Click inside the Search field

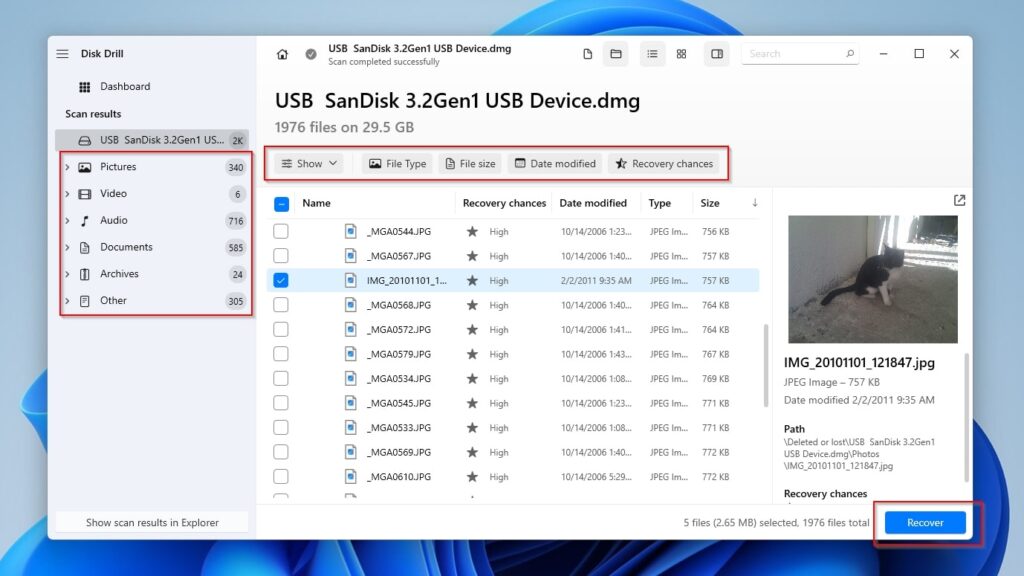pyautogui.click(x=795, y=54)
